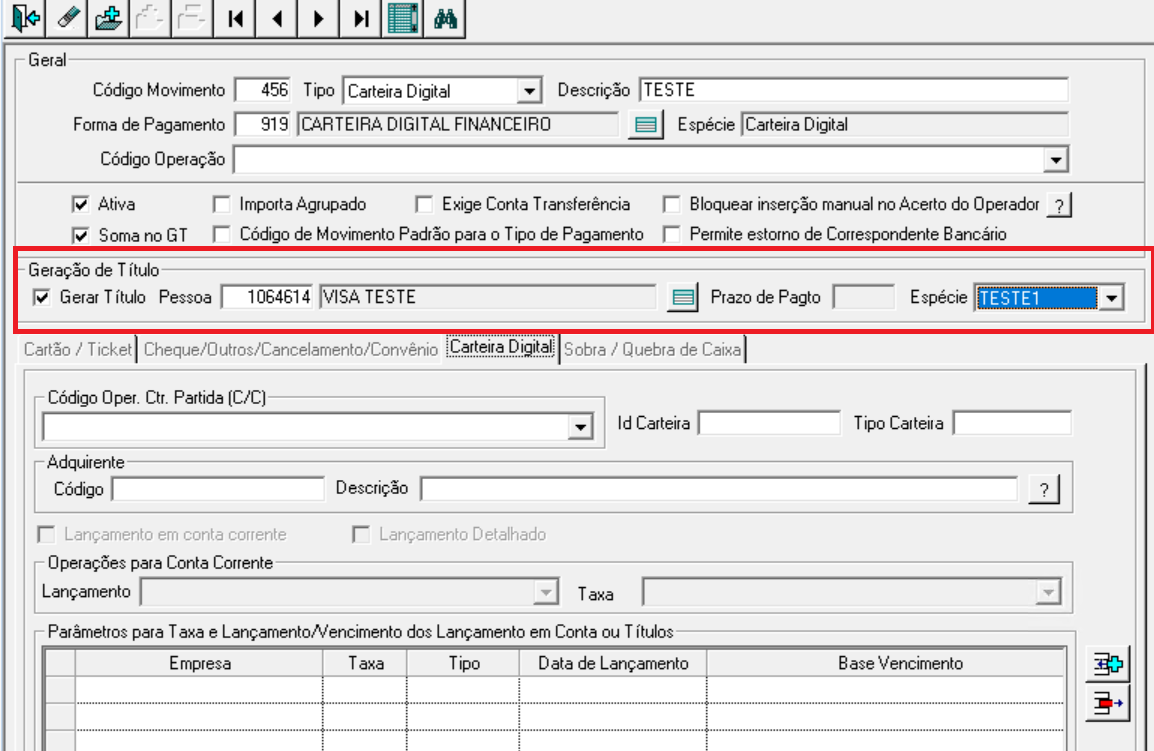Click the Empresa column header
Image resolution: width=1154 pixels, height=751 pixels.
tap(199, 663)
